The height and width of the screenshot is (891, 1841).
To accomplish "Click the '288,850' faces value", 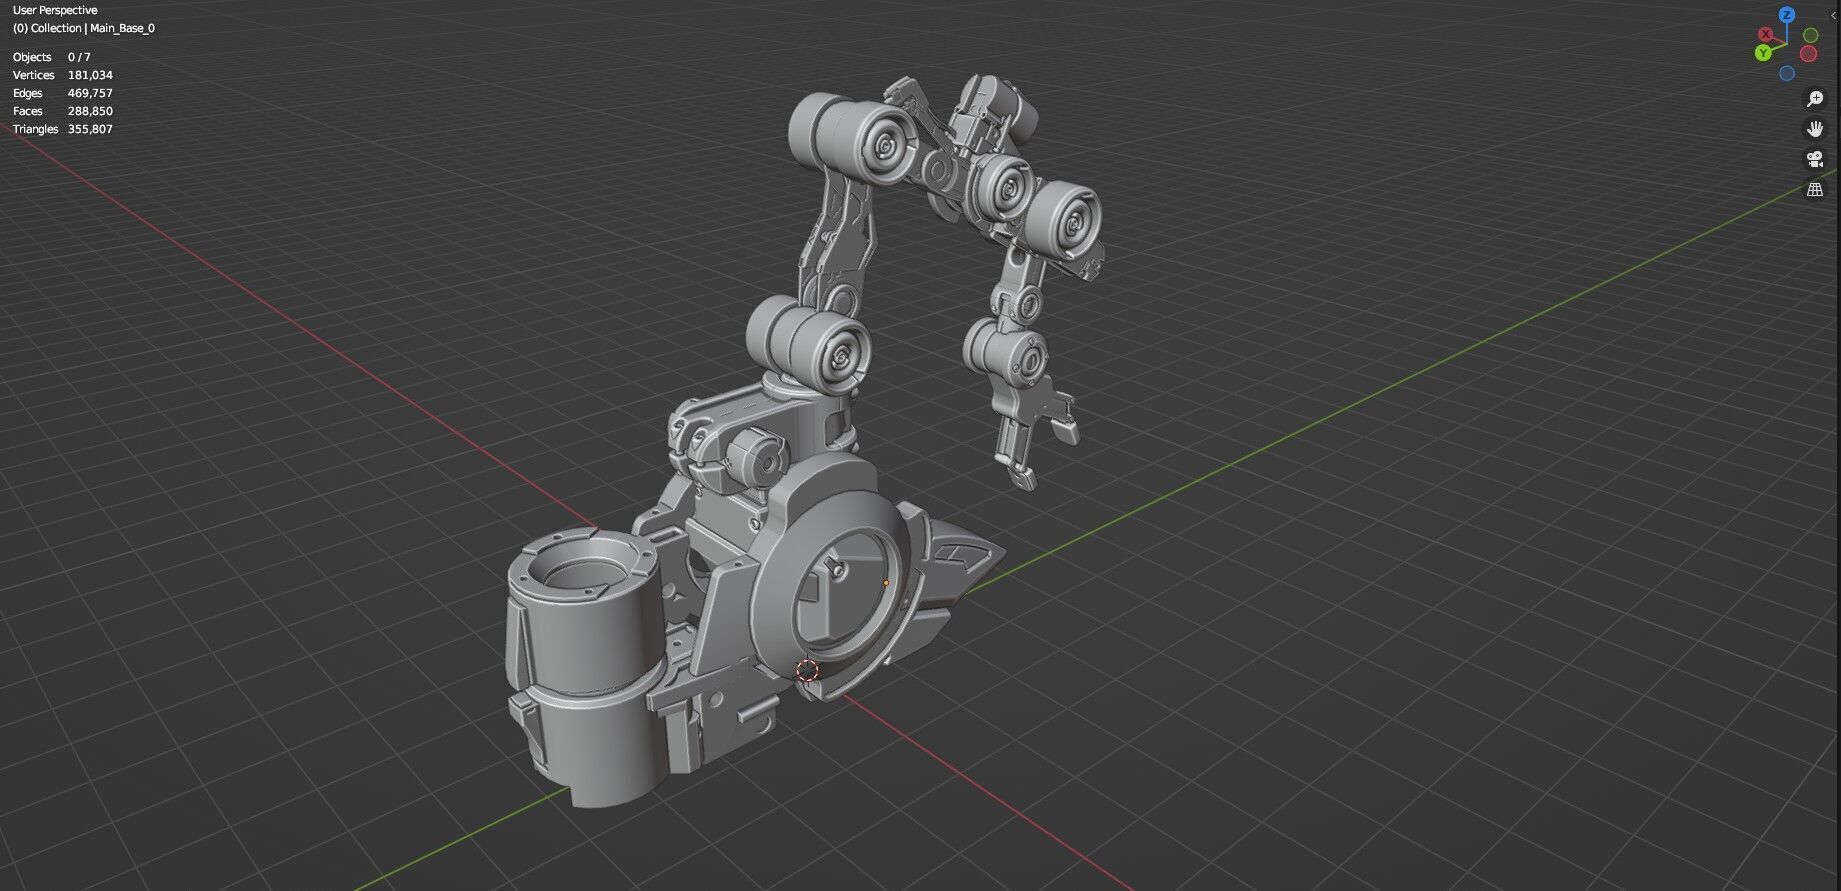I will [90, 111].
